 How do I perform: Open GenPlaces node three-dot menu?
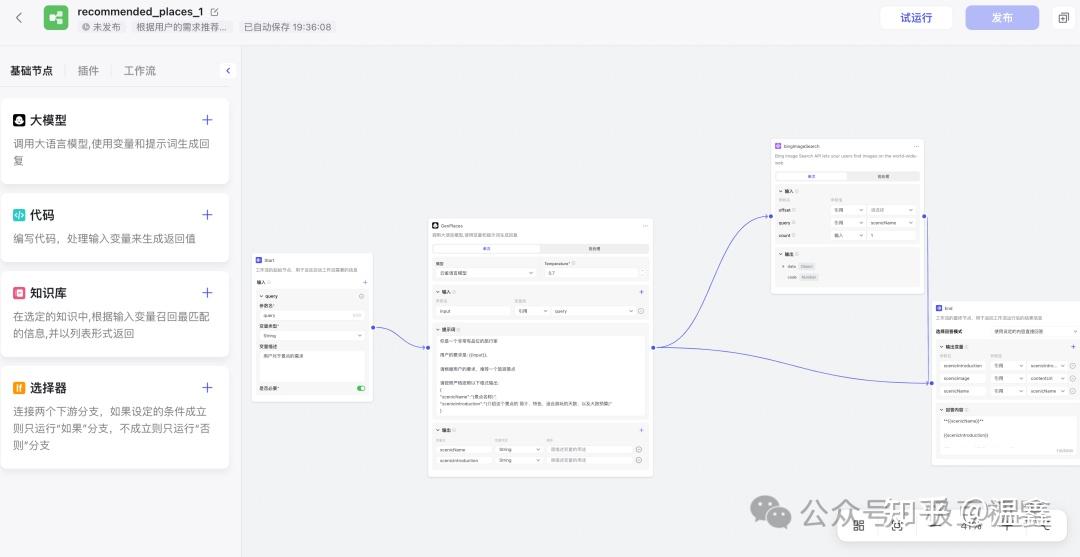pyautogui.click(x=645, y=226)
